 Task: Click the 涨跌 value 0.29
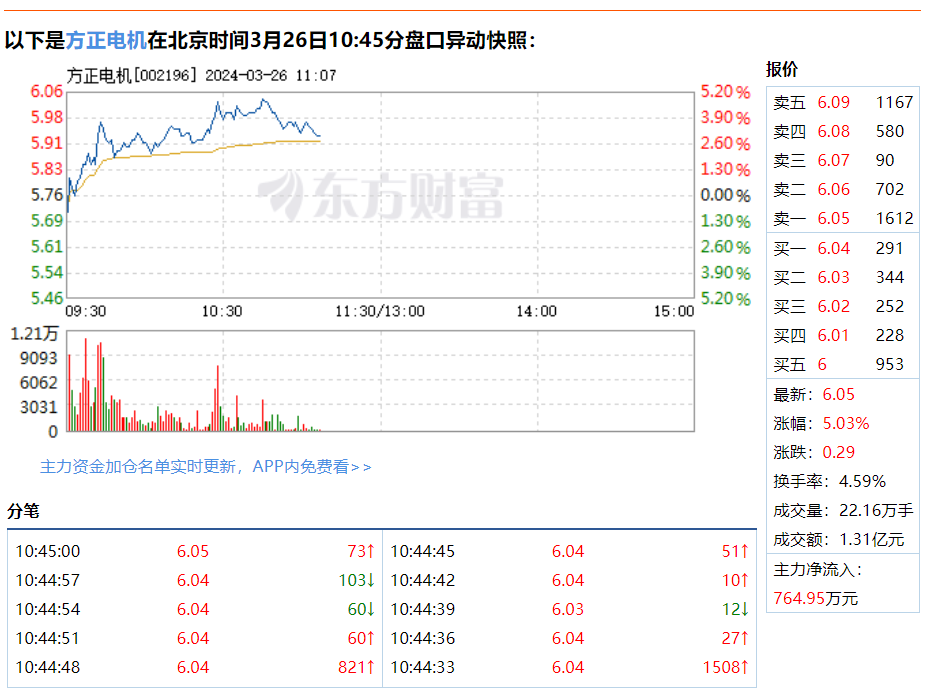tap(838, 453)
